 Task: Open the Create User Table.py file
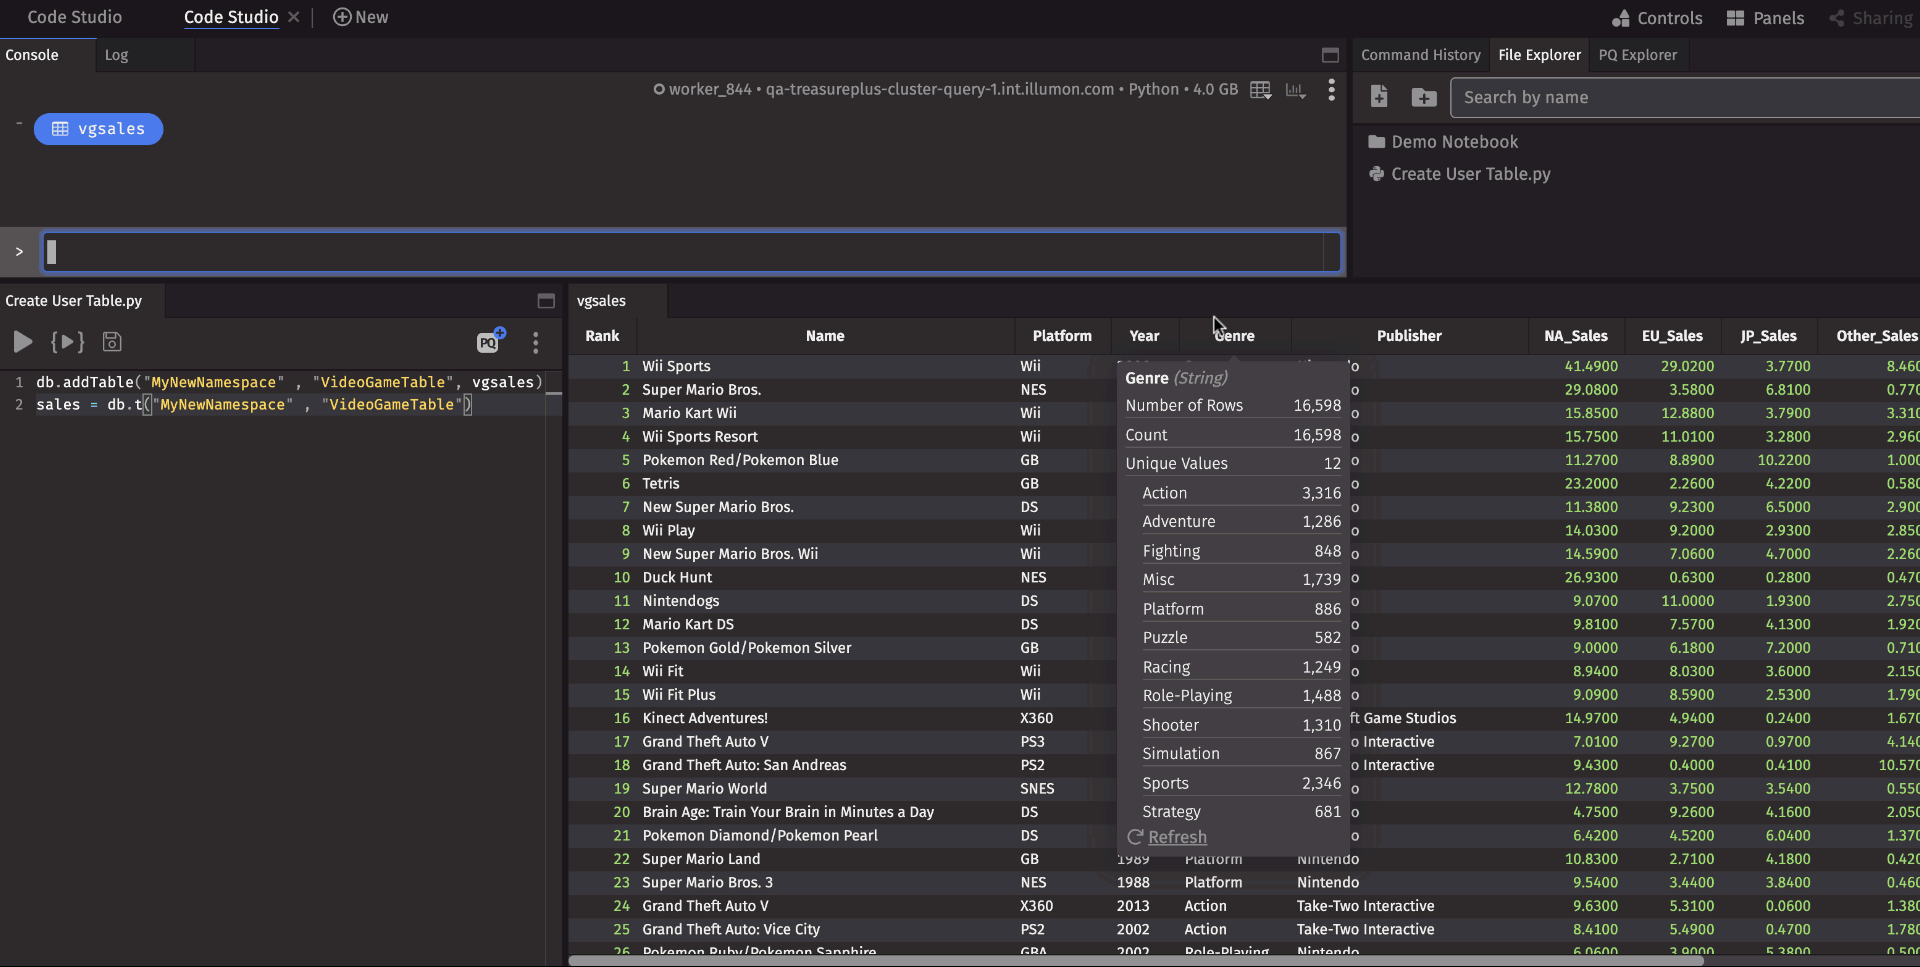(x=1459, y=174)
